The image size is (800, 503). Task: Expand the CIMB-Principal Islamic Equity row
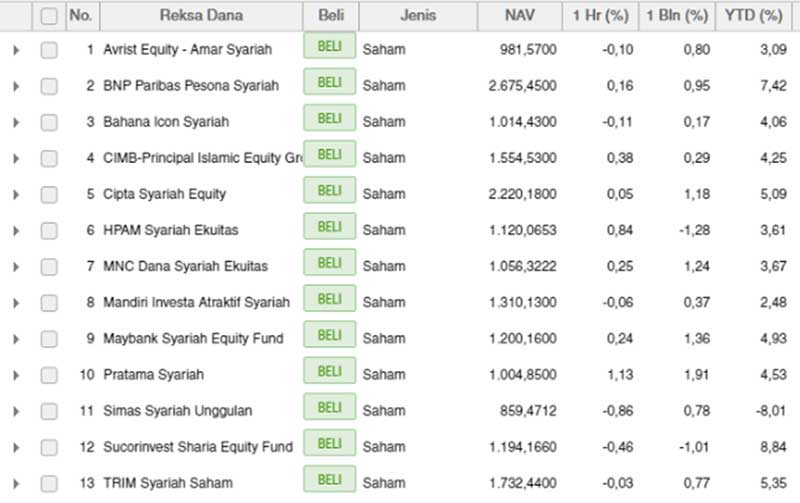point(16,159)
